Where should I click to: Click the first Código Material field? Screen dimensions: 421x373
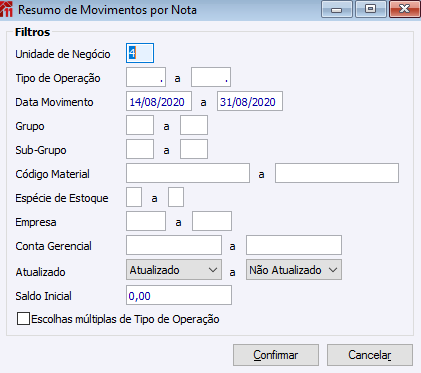click(x=188, y=173)
